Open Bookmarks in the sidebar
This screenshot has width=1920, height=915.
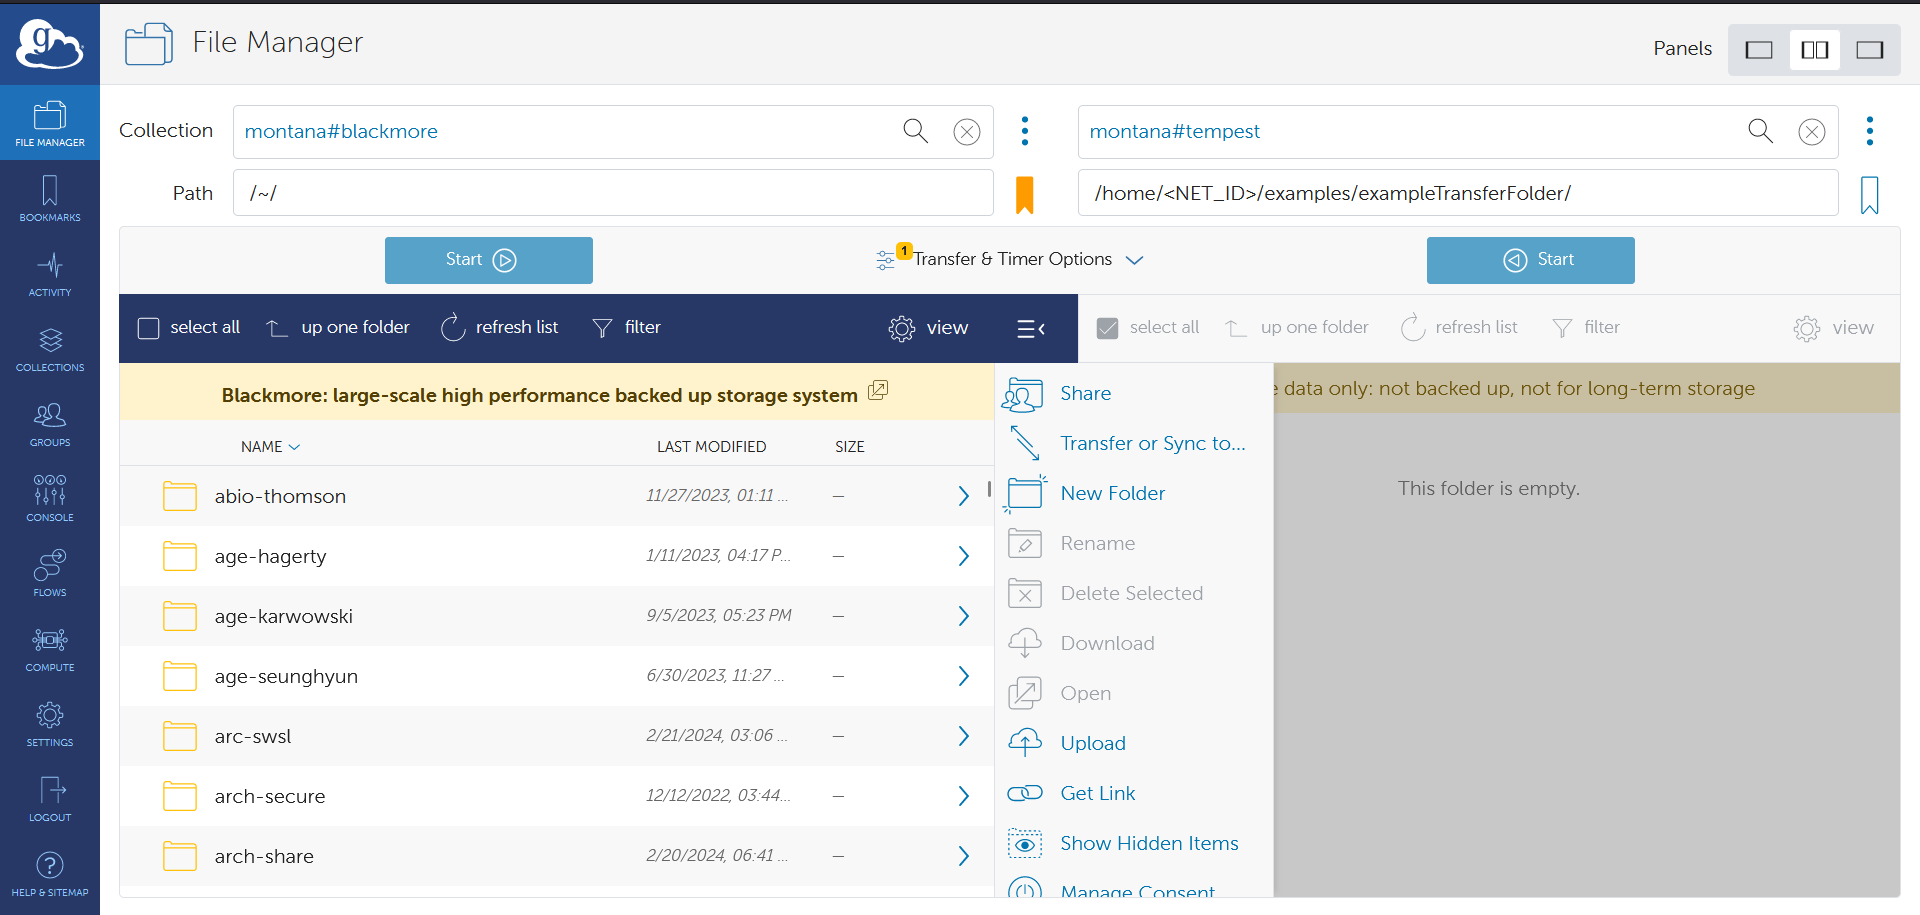pyautogui.click(x=50, y=198)
